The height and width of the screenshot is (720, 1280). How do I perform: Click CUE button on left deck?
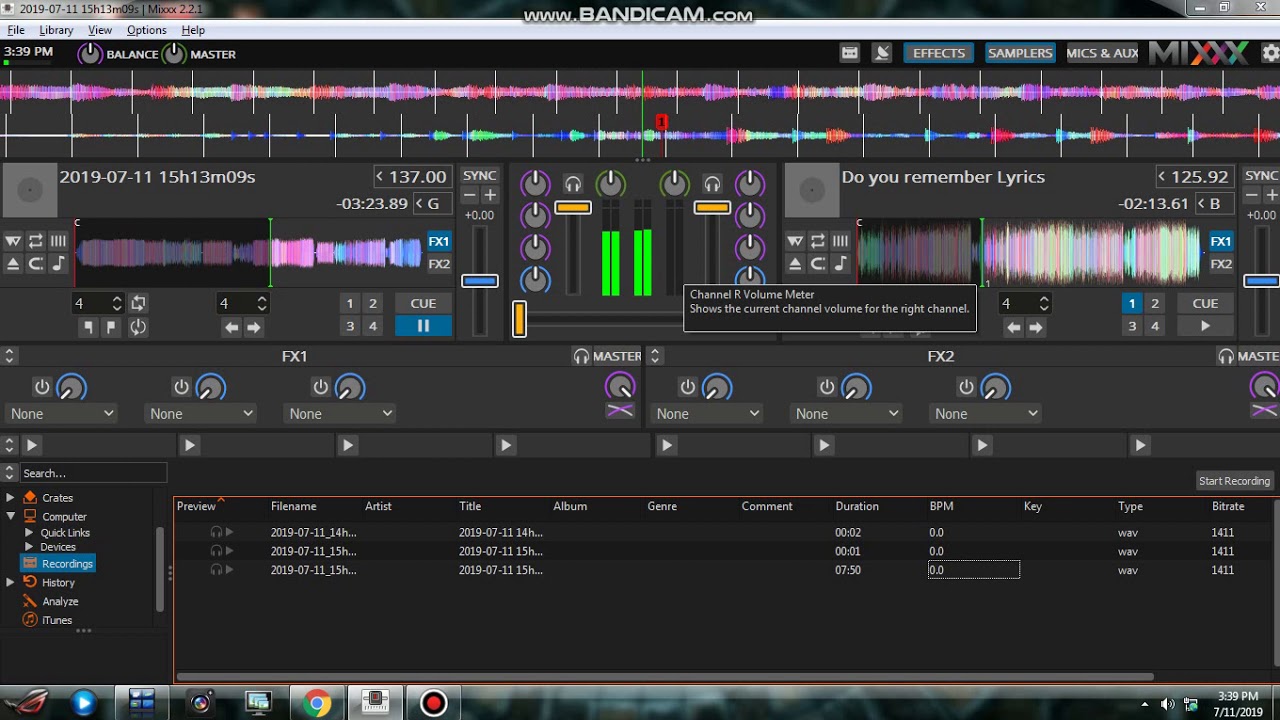(x=423, y=303)
